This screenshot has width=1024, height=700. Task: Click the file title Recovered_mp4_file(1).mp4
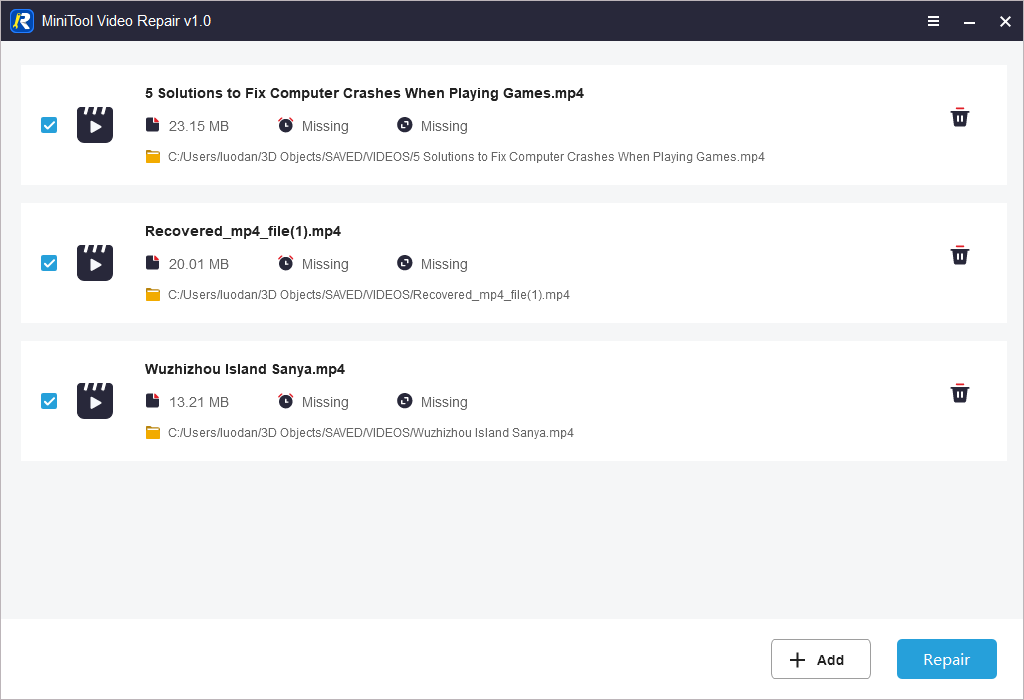[243, 231]
